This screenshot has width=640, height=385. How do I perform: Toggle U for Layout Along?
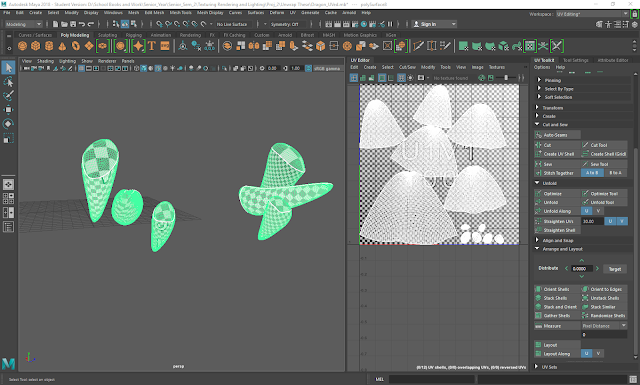(587, 354)
